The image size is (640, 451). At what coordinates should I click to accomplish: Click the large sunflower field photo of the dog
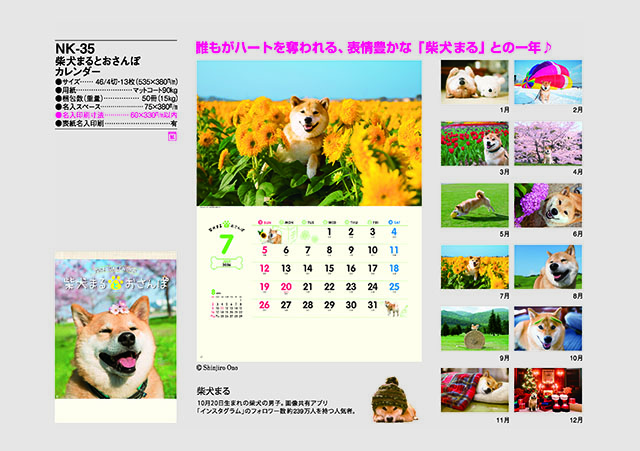[x=309, y=133]
